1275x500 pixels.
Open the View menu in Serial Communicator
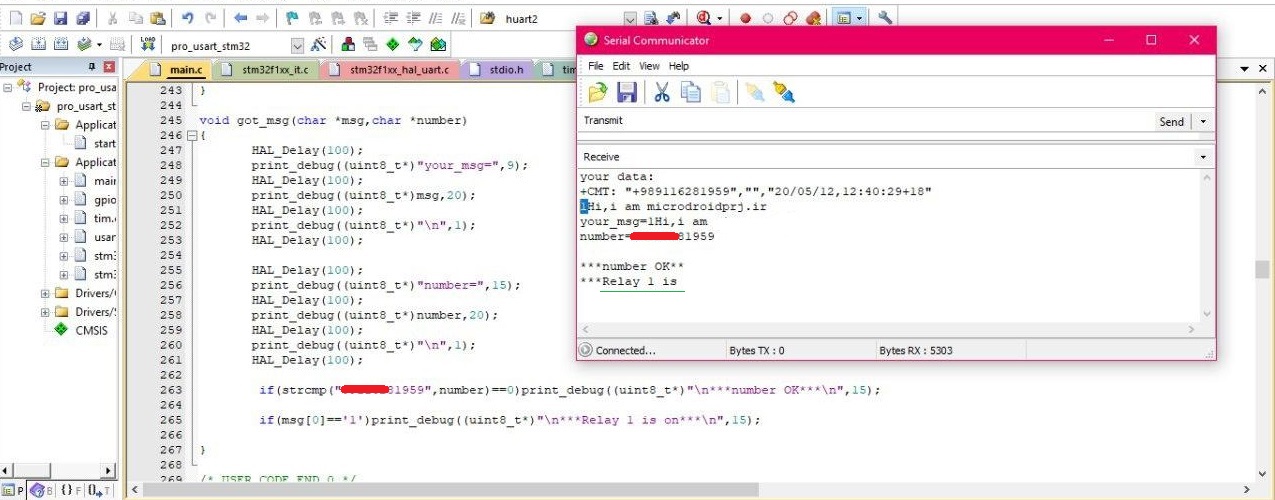649,66
